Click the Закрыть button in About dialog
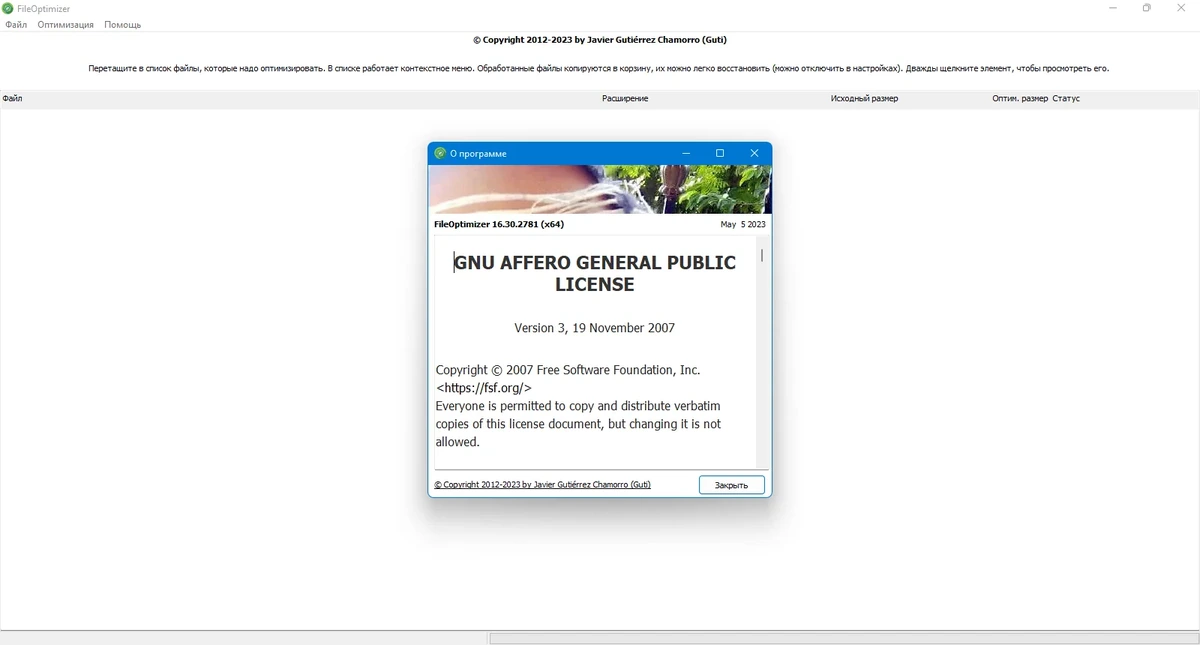 point(731,485)
